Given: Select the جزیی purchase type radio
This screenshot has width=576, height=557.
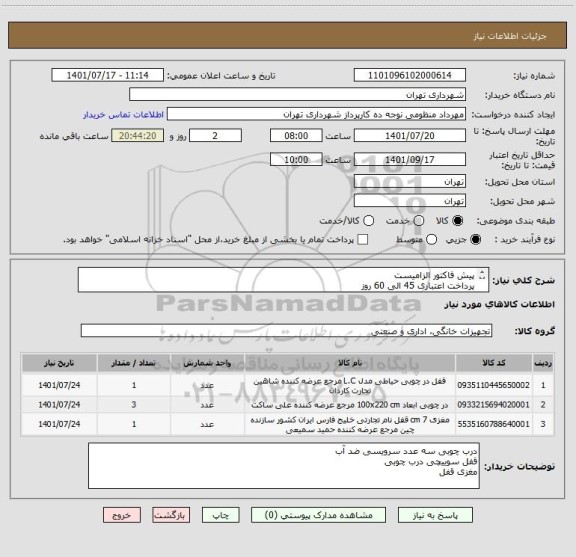Looking at the screenshot, I should point(475,240).
